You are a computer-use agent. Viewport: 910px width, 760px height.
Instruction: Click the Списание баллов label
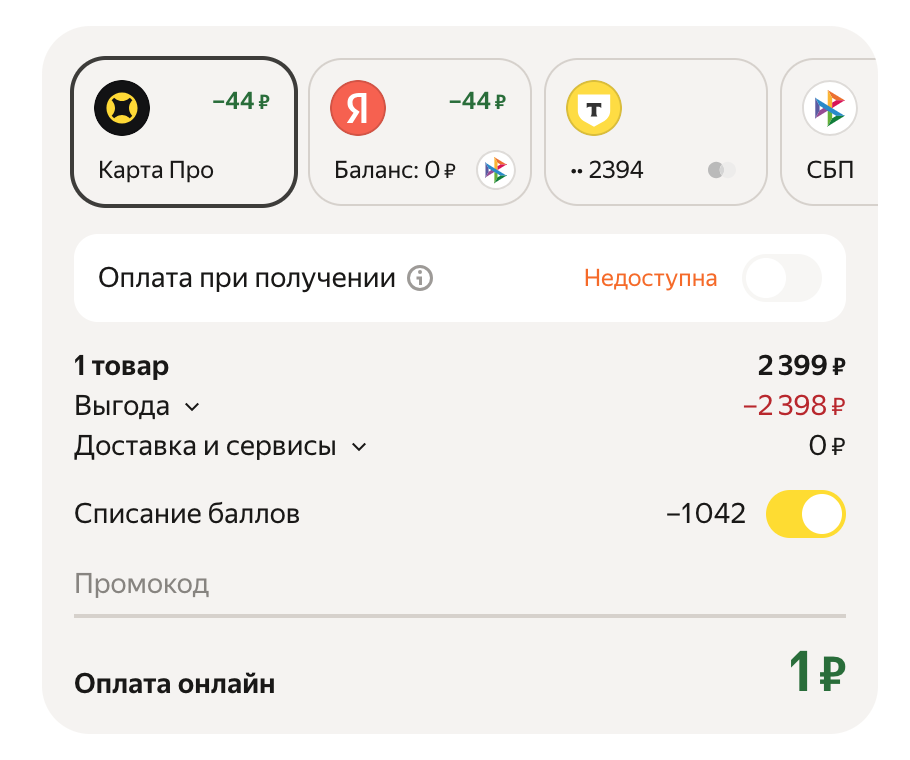[187, 514]
